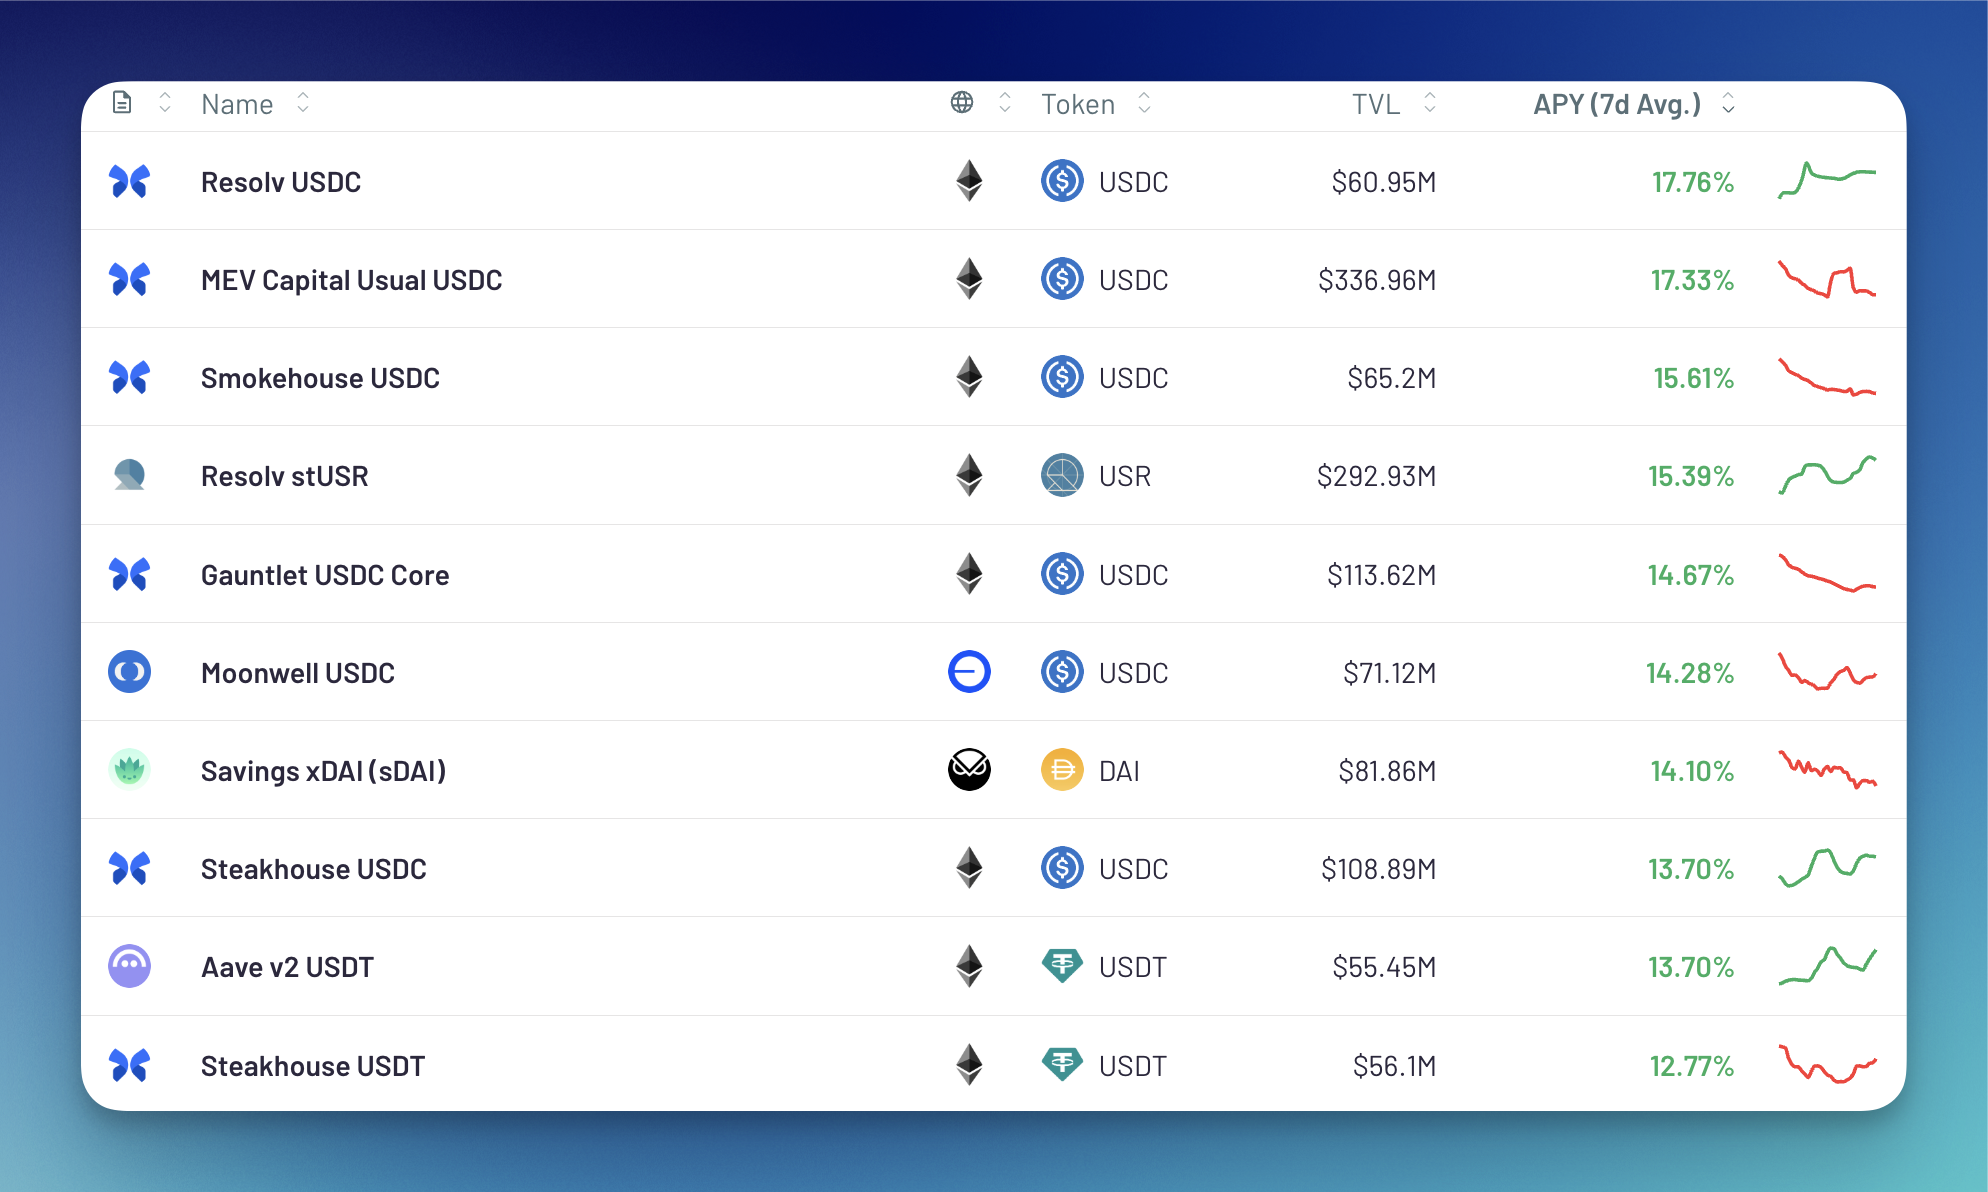Click the Morpho icon for MEV Capital Usual USDC

coord(130,279)
